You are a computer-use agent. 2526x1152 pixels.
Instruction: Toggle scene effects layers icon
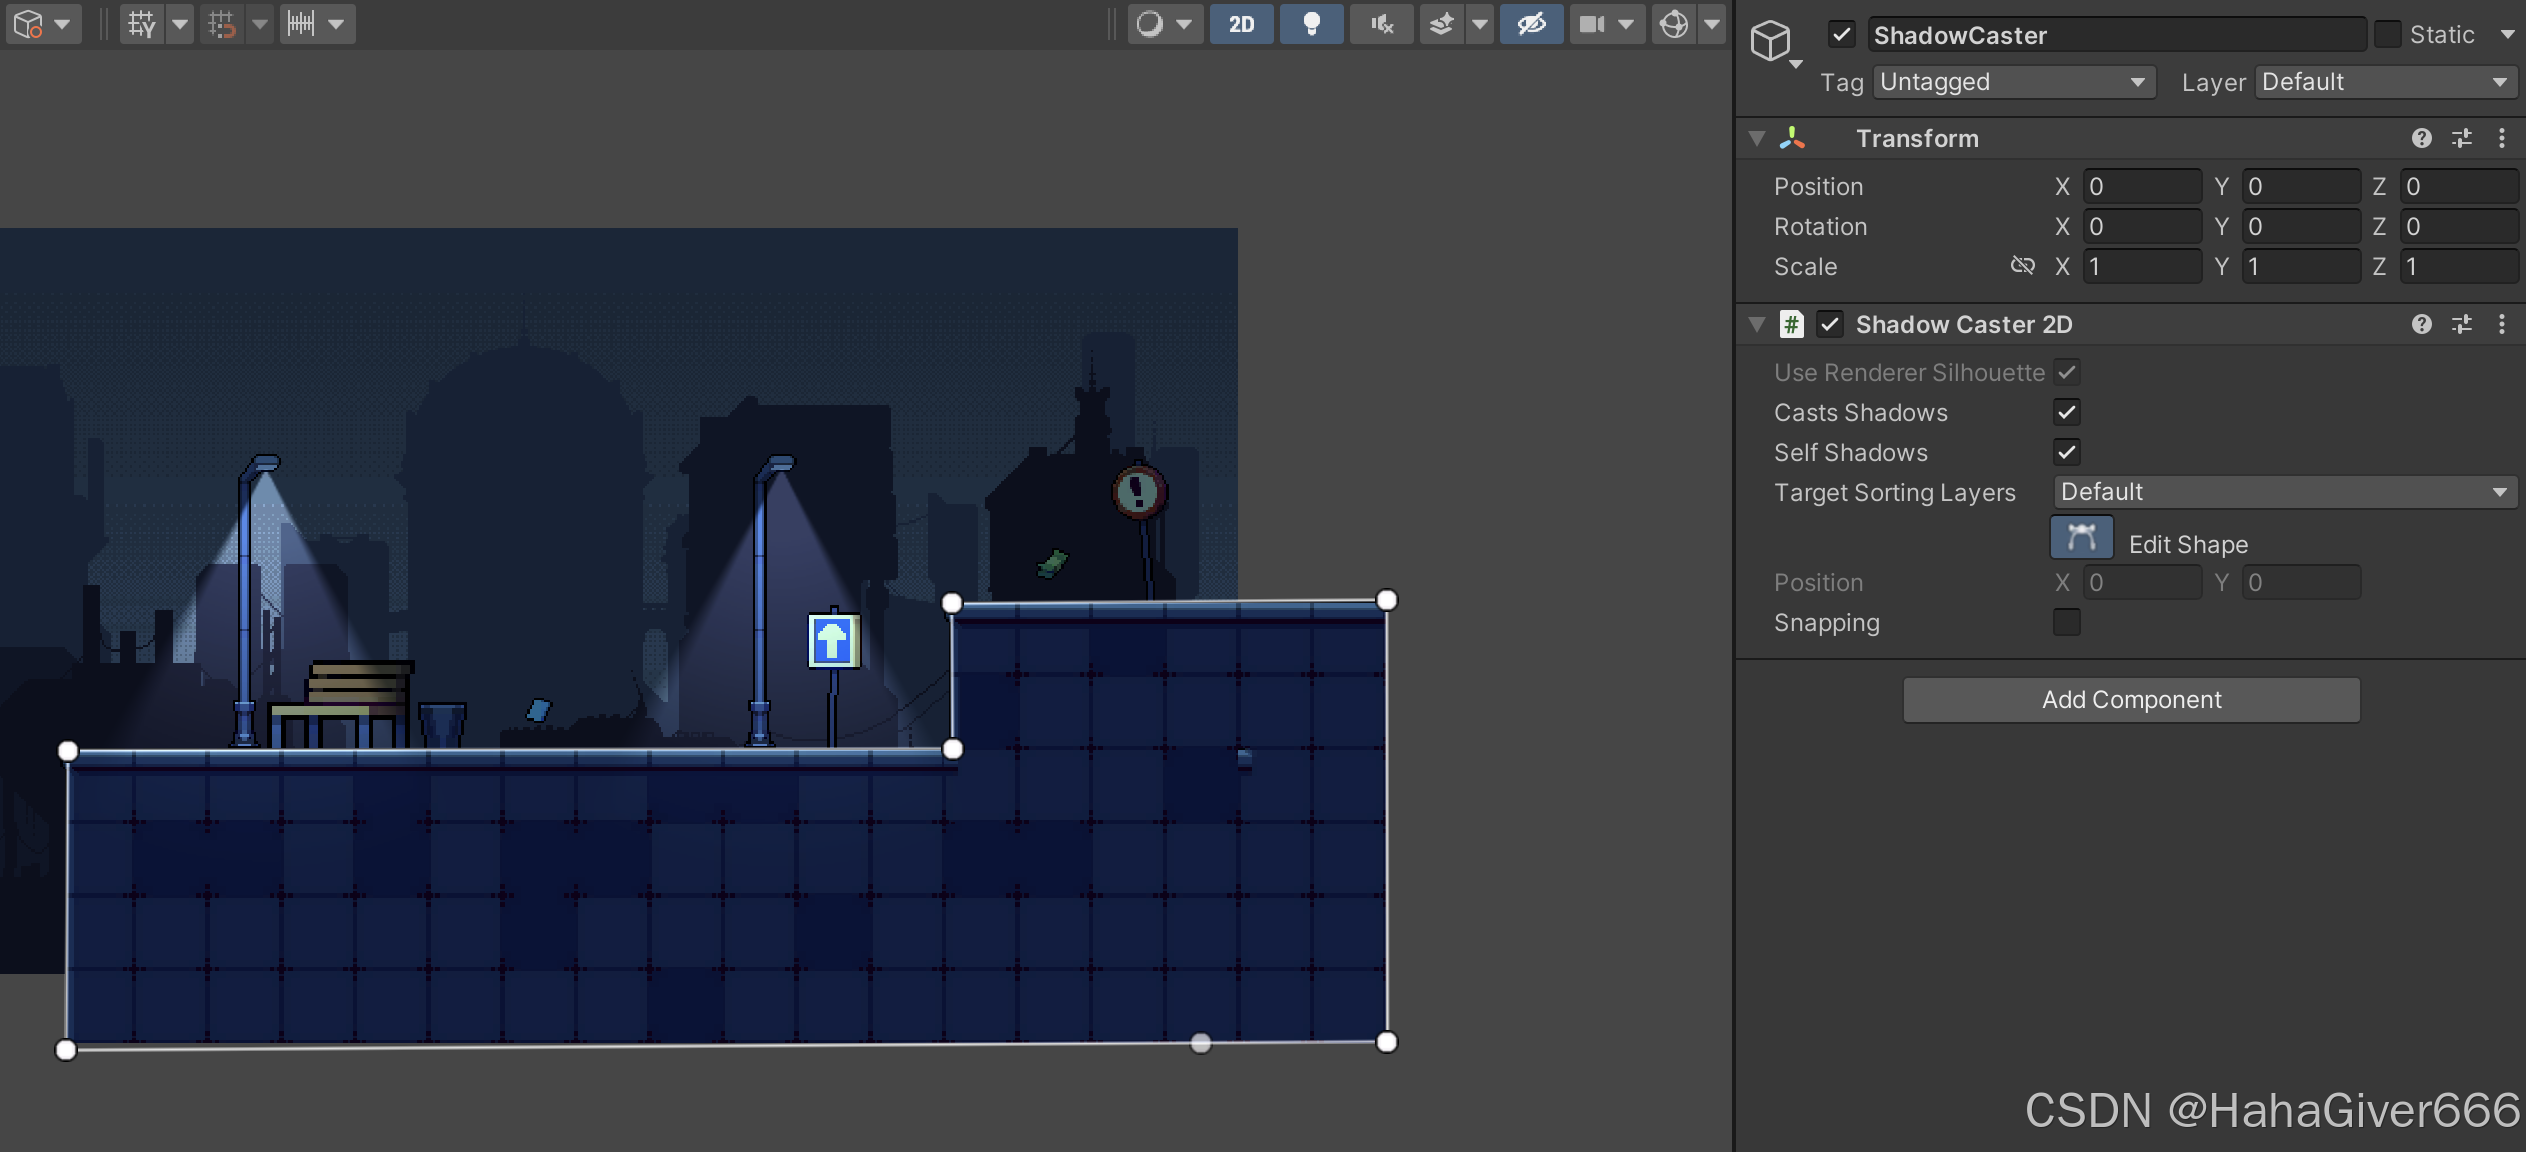pyautogui.click(x=1441, y=24)
